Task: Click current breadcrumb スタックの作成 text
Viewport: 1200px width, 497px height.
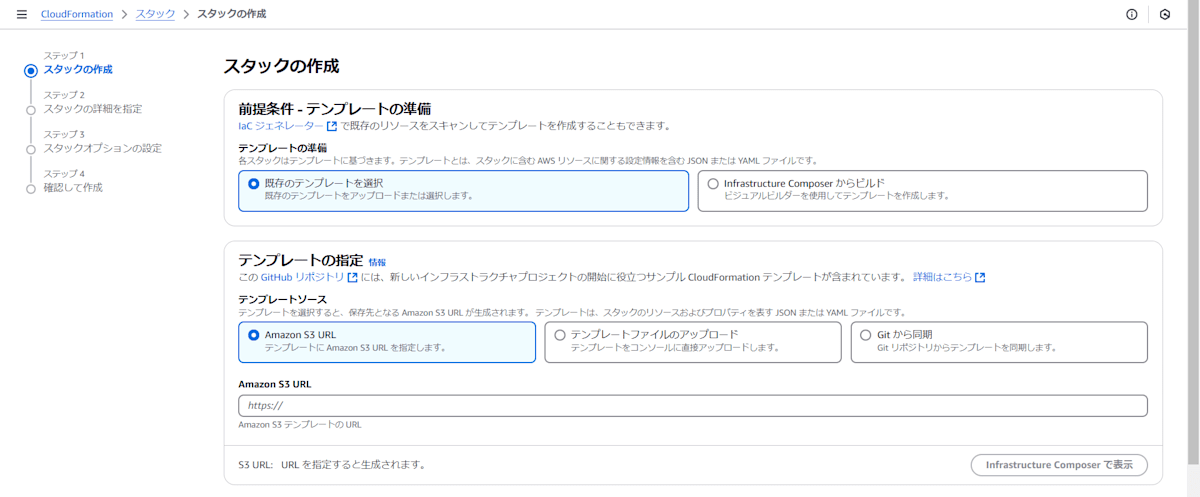Action: [x=231, y=14]
